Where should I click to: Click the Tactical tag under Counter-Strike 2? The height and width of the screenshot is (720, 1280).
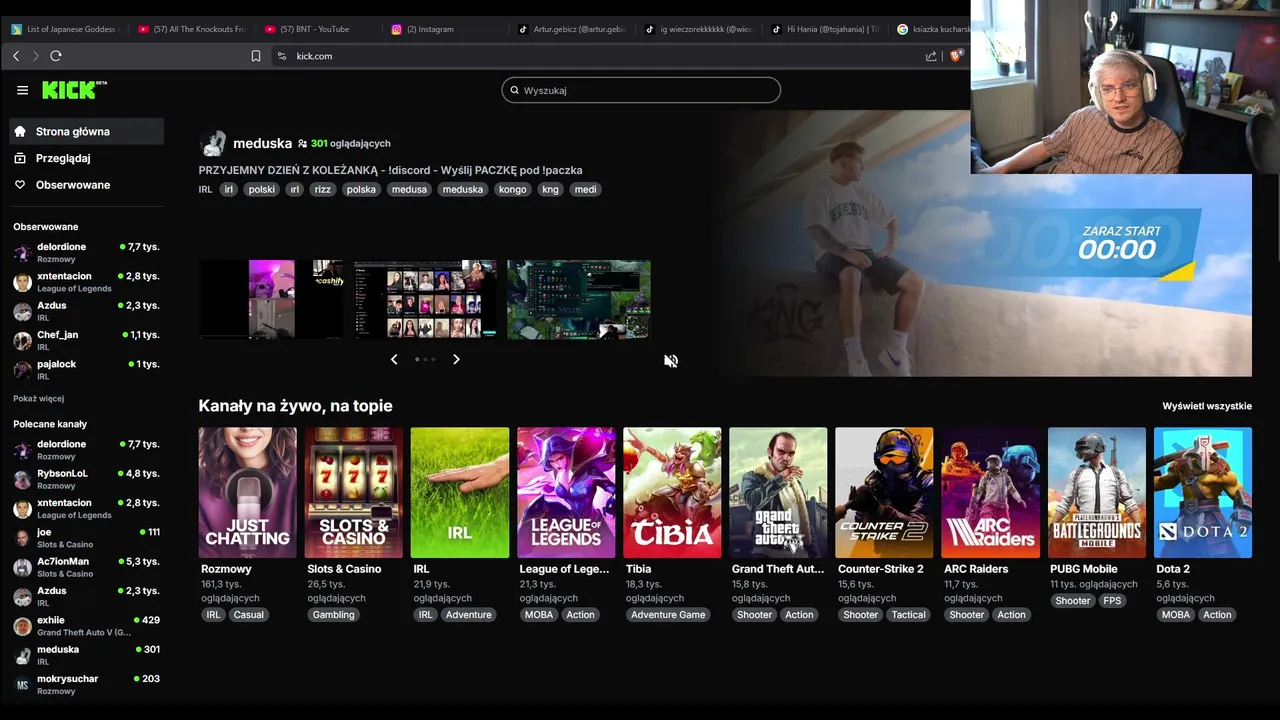909,615
